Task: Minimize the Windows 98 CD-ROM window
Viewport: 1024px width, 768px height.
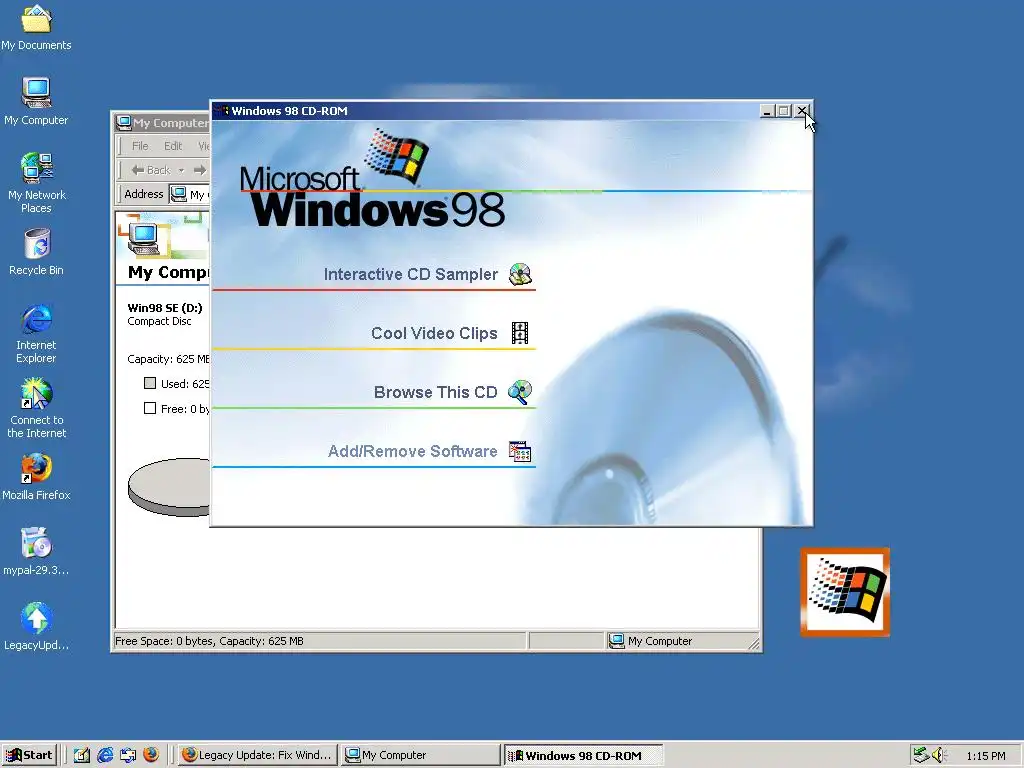Action: 767,112
